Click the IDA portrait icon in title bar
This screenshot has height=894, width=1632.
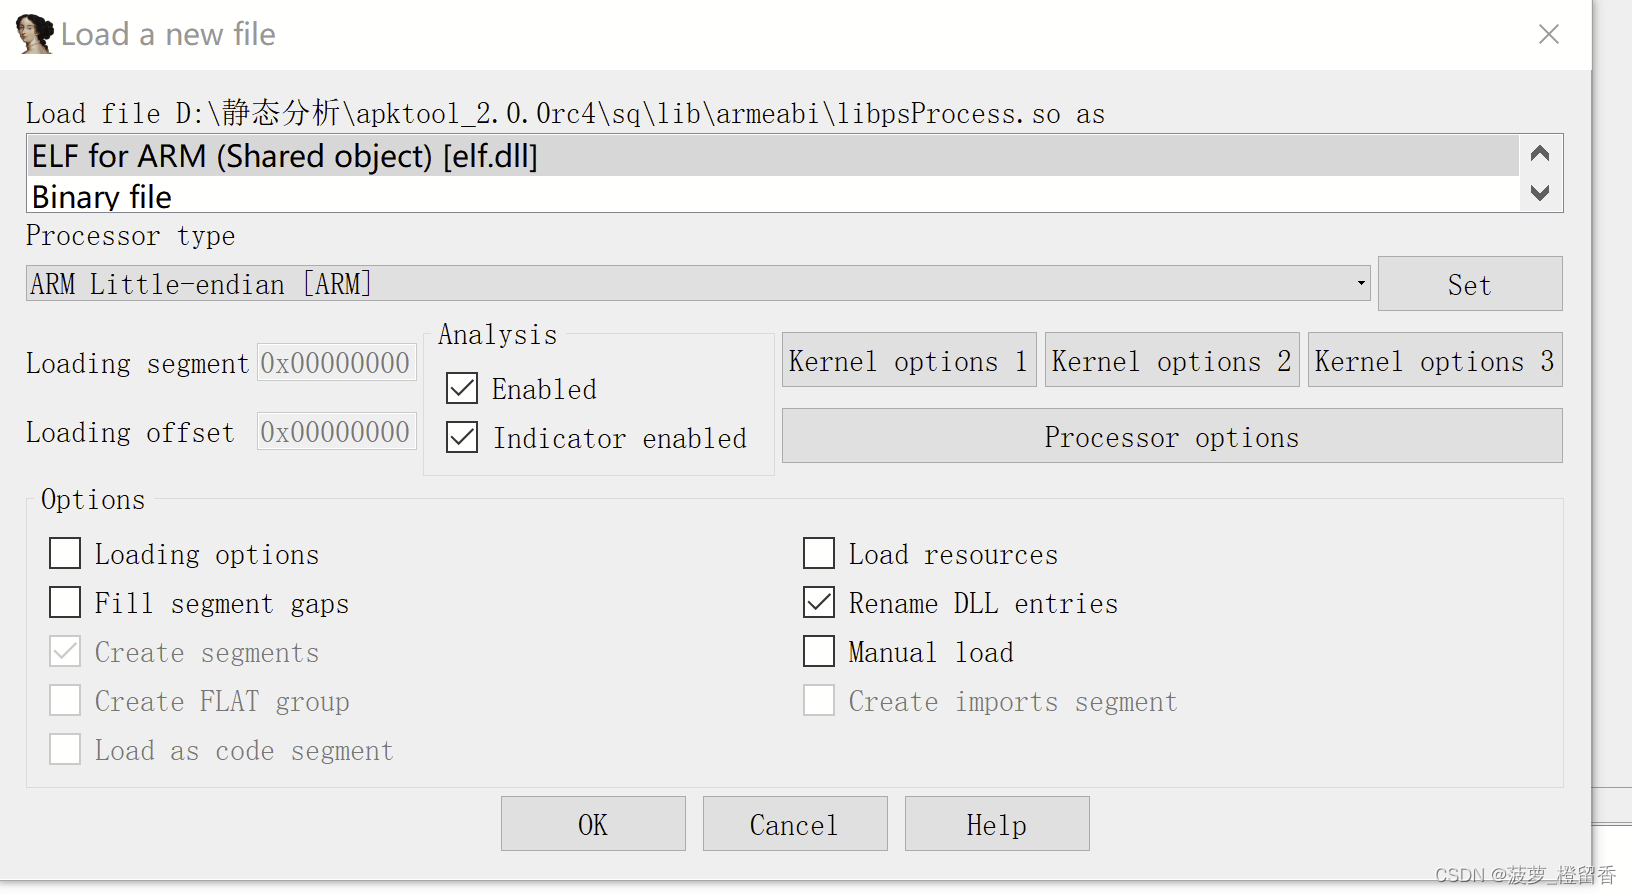[x=34, y=34]
